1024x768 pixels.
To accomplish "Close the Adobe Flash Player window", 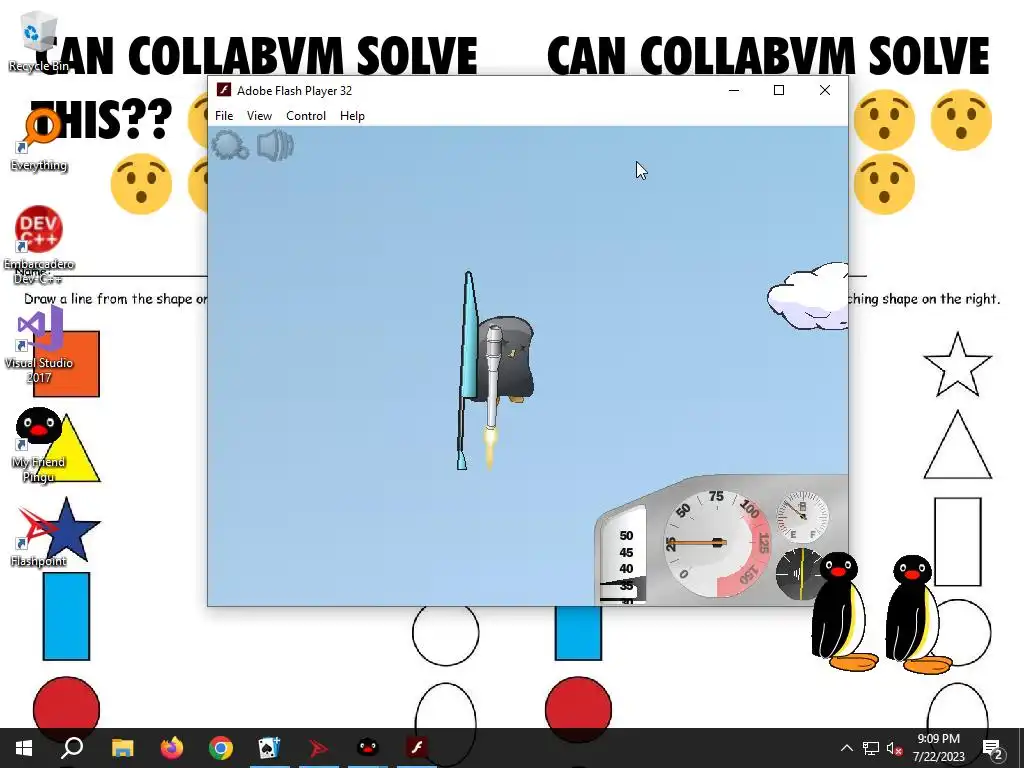I will coord(825,90).
